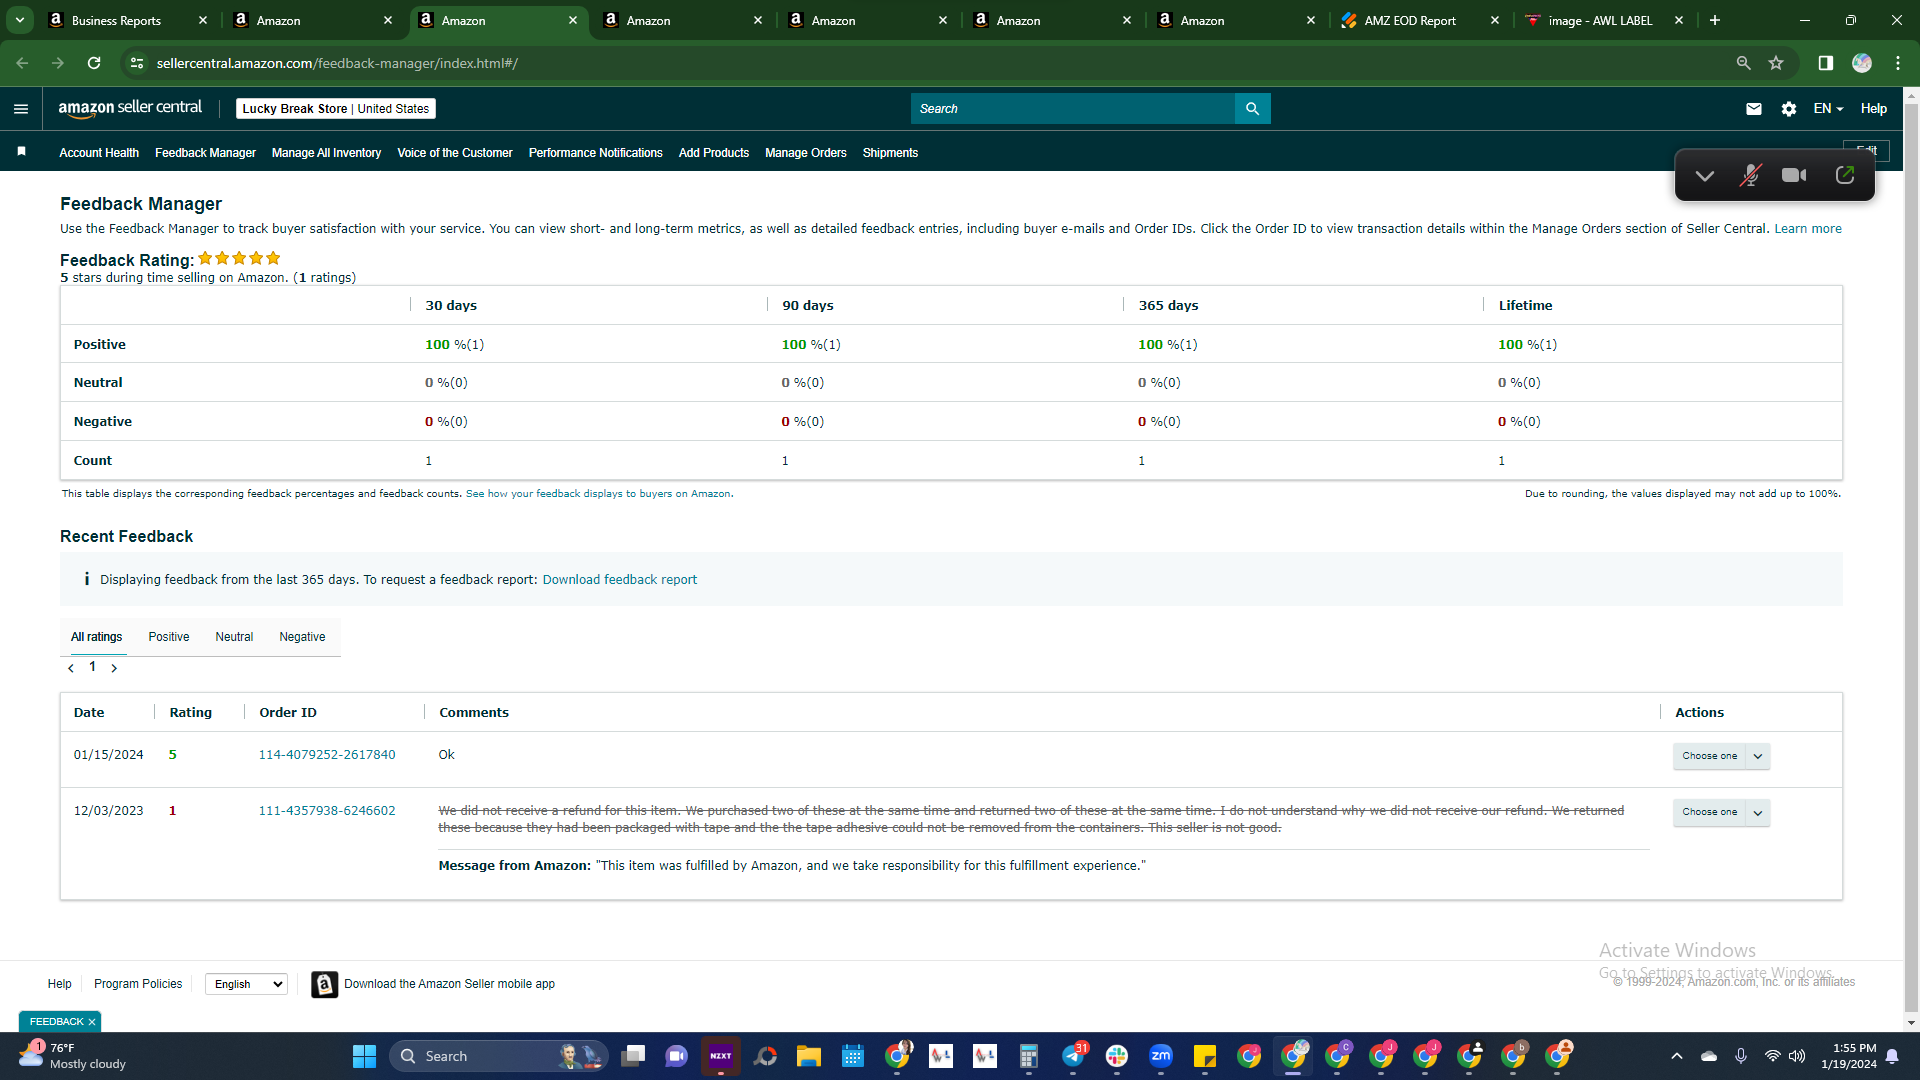Open order 114-4079252-2617840
The image size is (1920, 1080).
(327, 755)
